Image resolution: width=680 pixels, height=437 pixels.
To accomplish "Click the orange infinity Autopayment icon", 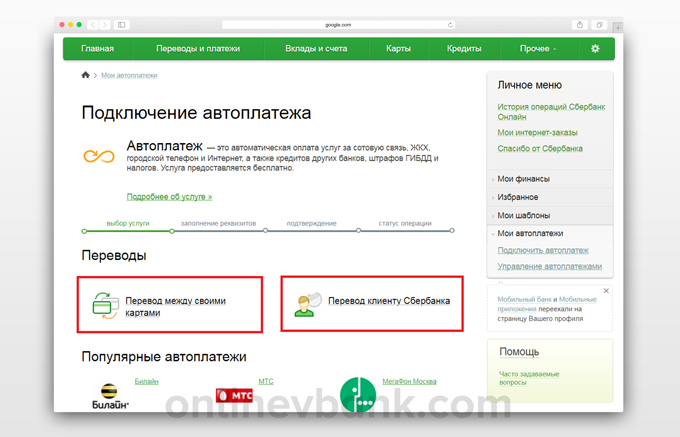I will 99,156.
